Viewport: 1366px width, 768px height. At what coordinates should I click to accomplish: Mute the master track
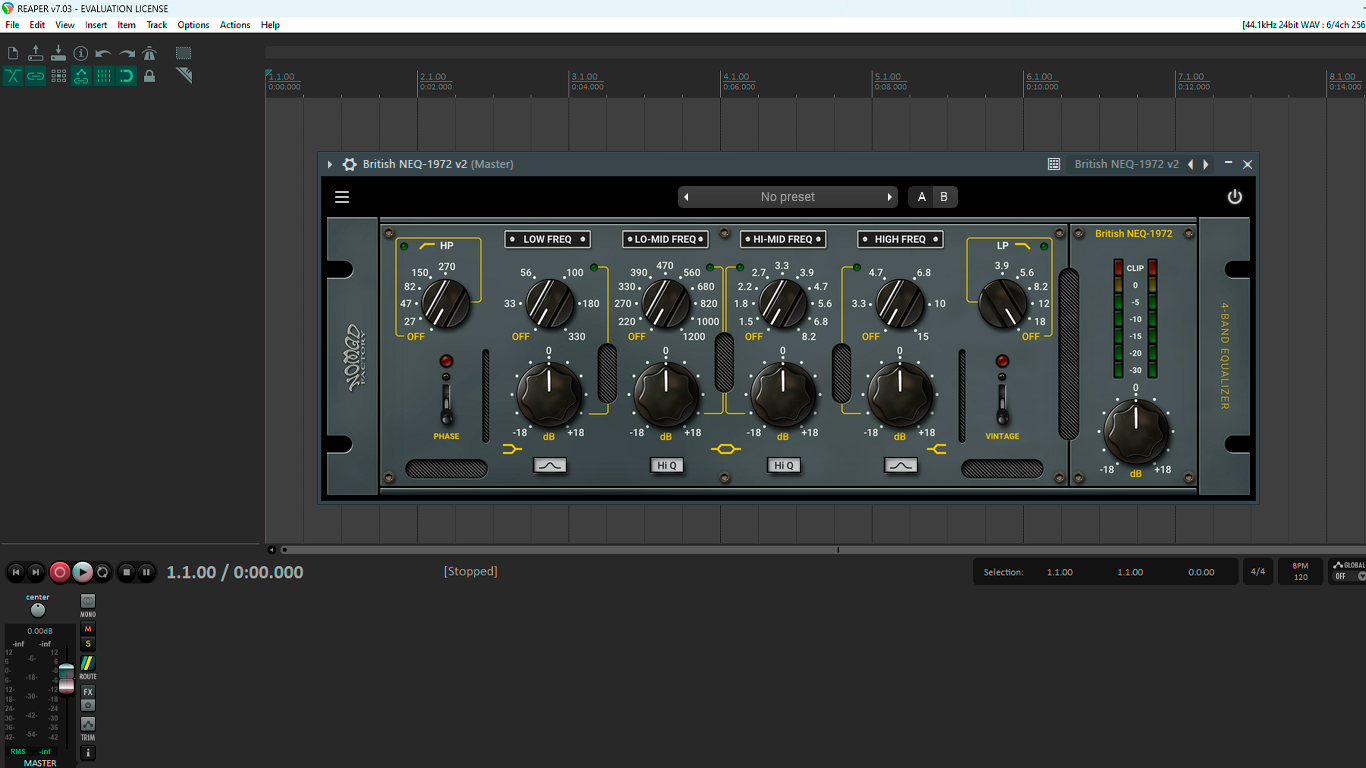click(88, 629)
